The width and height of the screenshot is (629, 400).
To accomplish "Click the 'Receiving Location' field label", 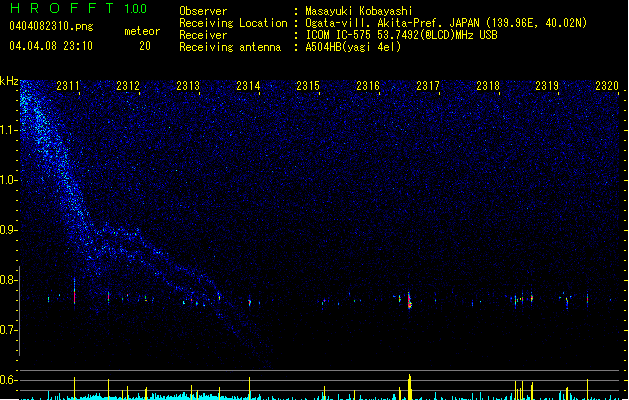I will click(x=233, y=23).
